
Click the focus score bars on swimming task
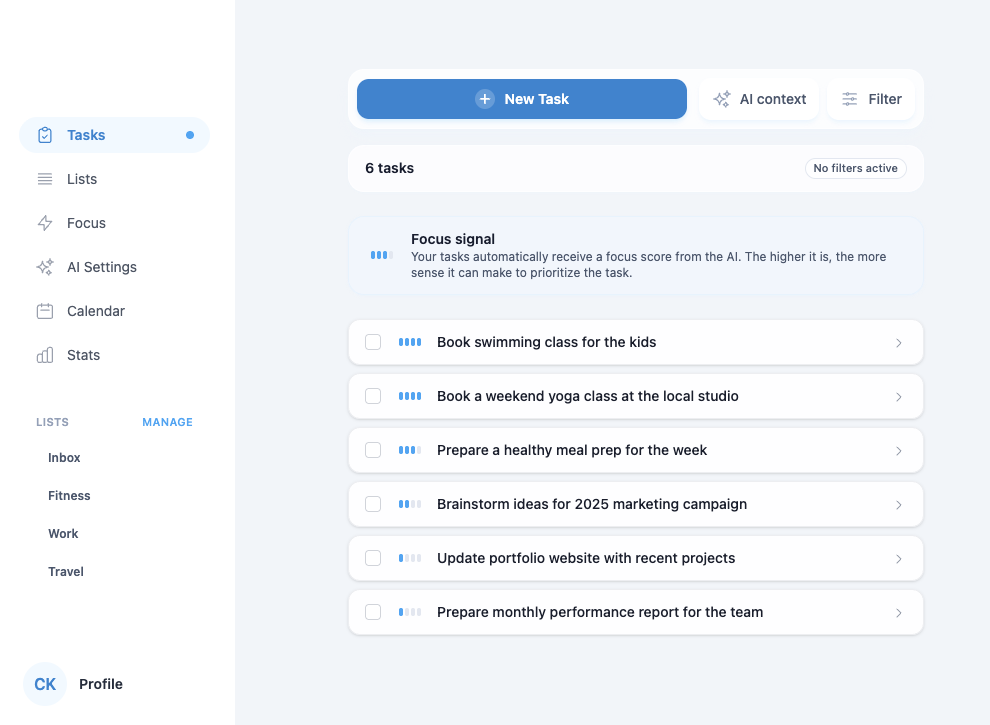[409, 341]
